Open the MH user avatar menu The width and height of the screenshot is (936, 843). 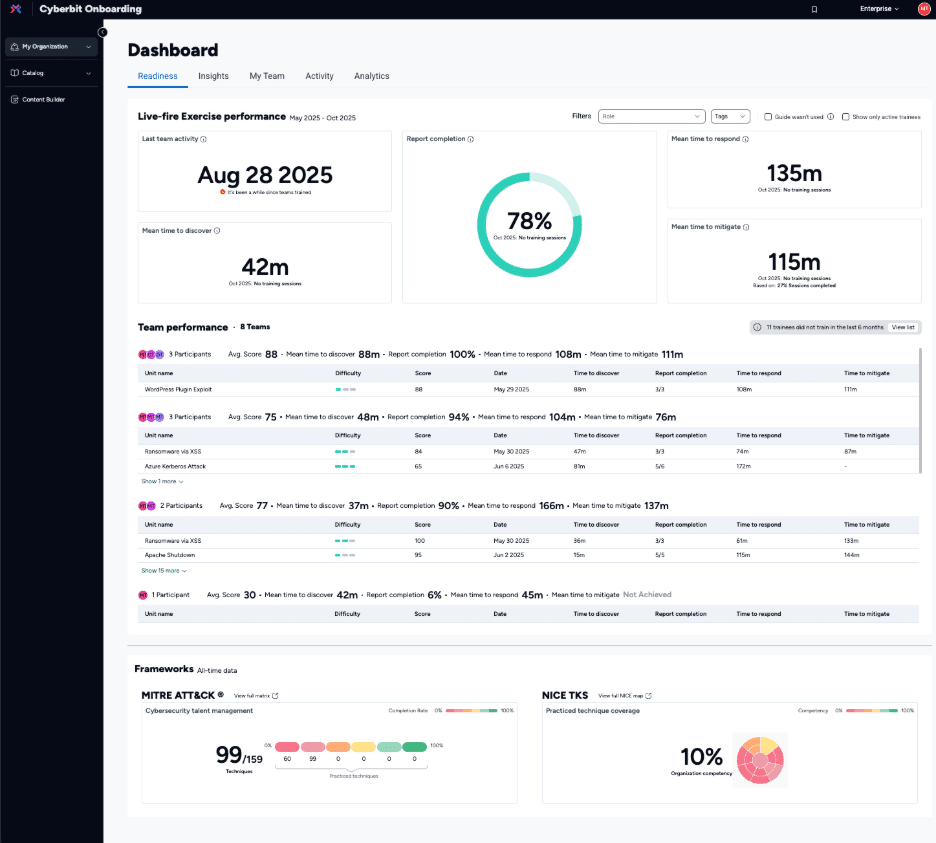coord(923,8)
